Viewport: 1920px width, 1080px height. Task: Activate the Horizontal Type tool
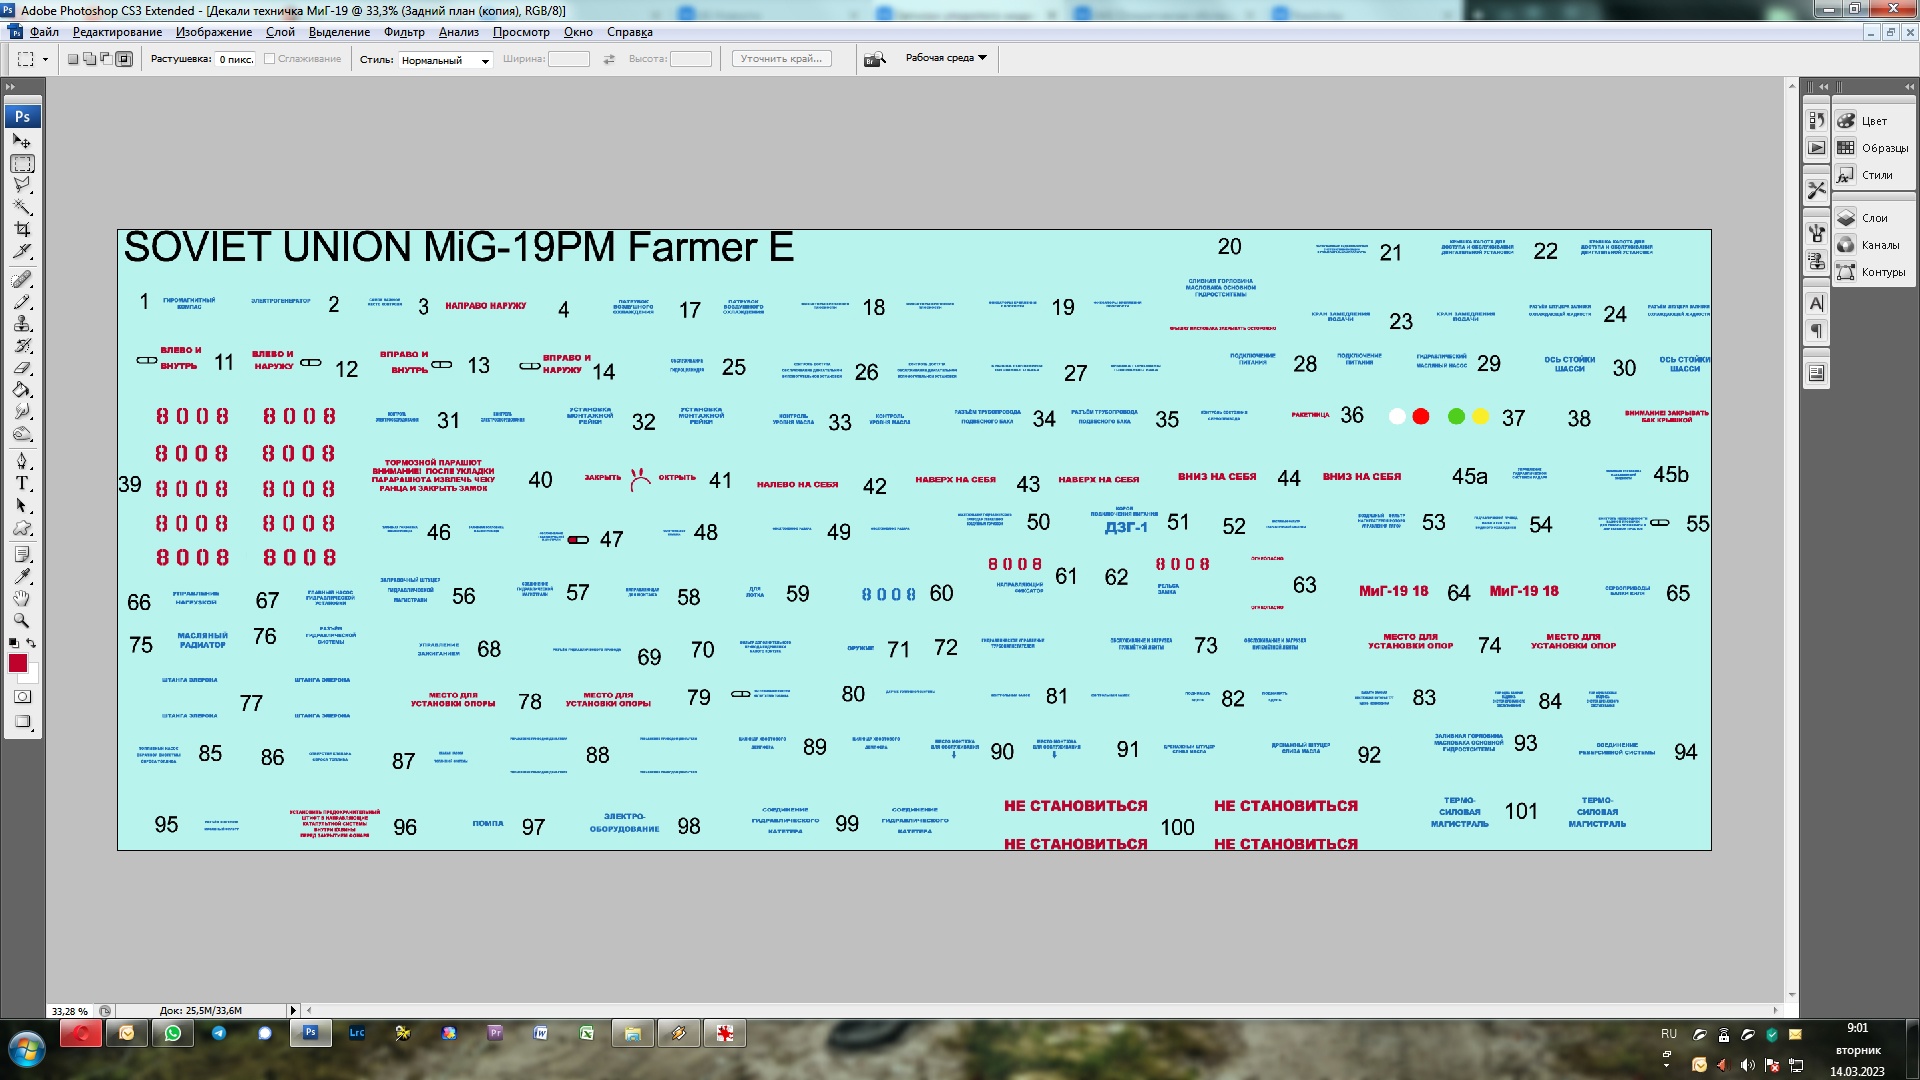pyautogui.click(x=22, y=483)
